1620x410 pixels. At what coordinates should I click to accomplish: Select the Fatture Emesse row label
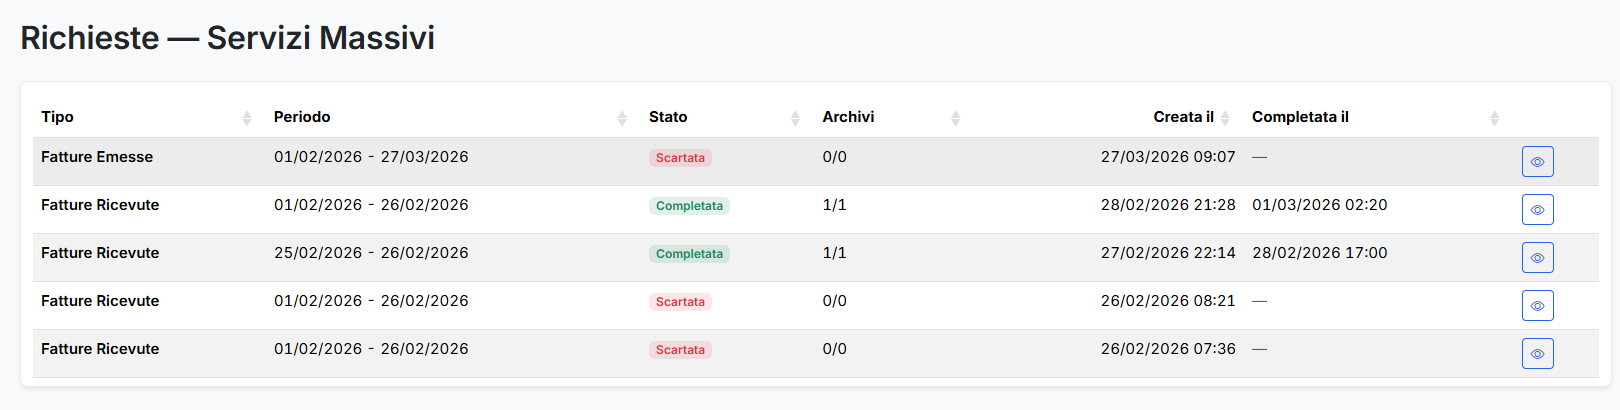pos(97,157)
